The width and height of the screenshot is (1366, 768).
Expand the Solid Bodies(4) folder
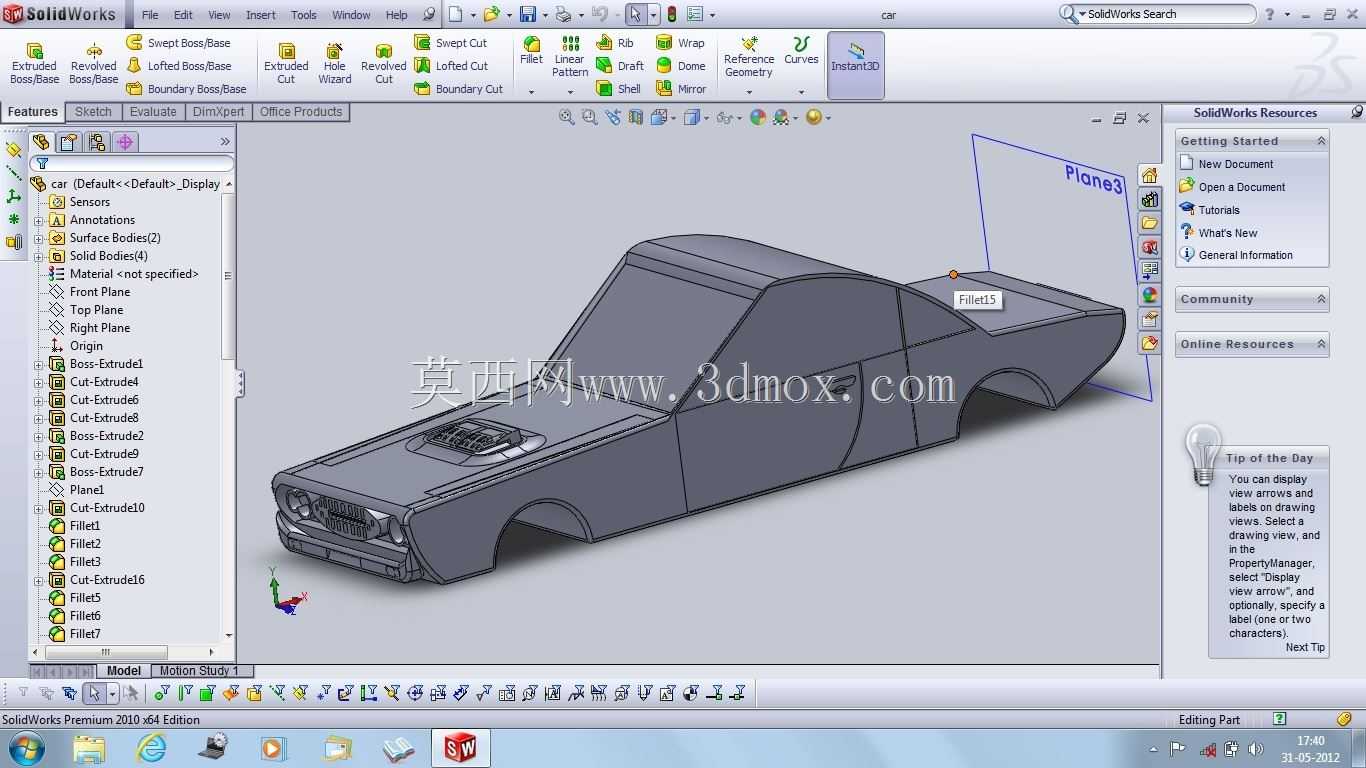pyautogui.click(x=39, y=256)
